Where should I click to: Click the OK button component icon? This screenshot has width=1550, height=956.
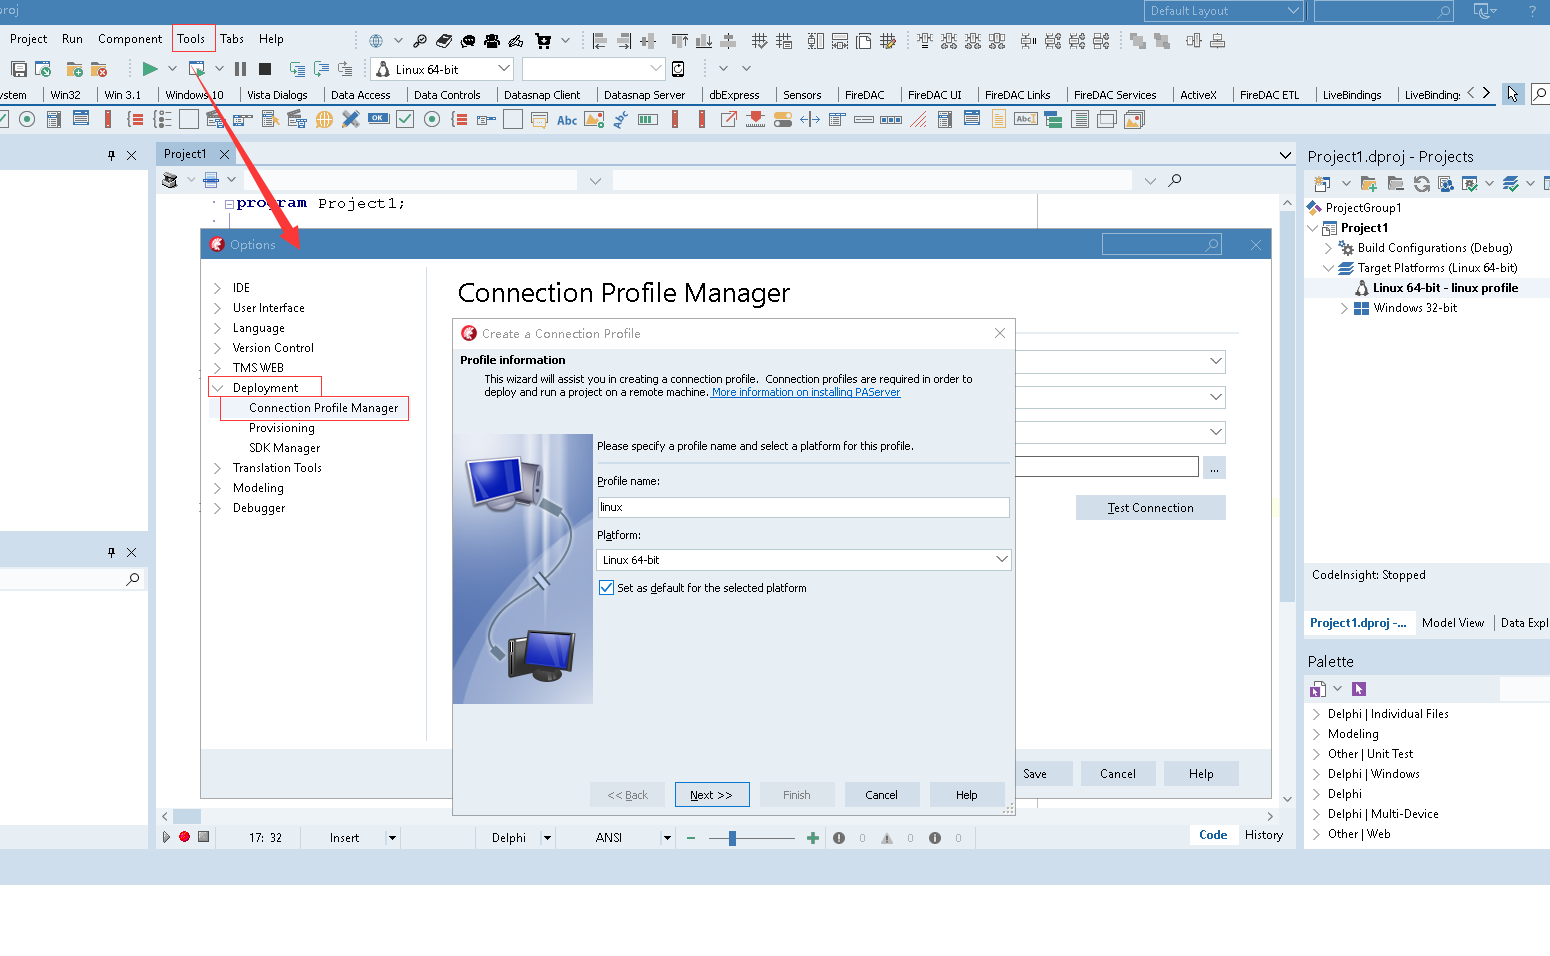pyautogui.click(x=378, y=118)
